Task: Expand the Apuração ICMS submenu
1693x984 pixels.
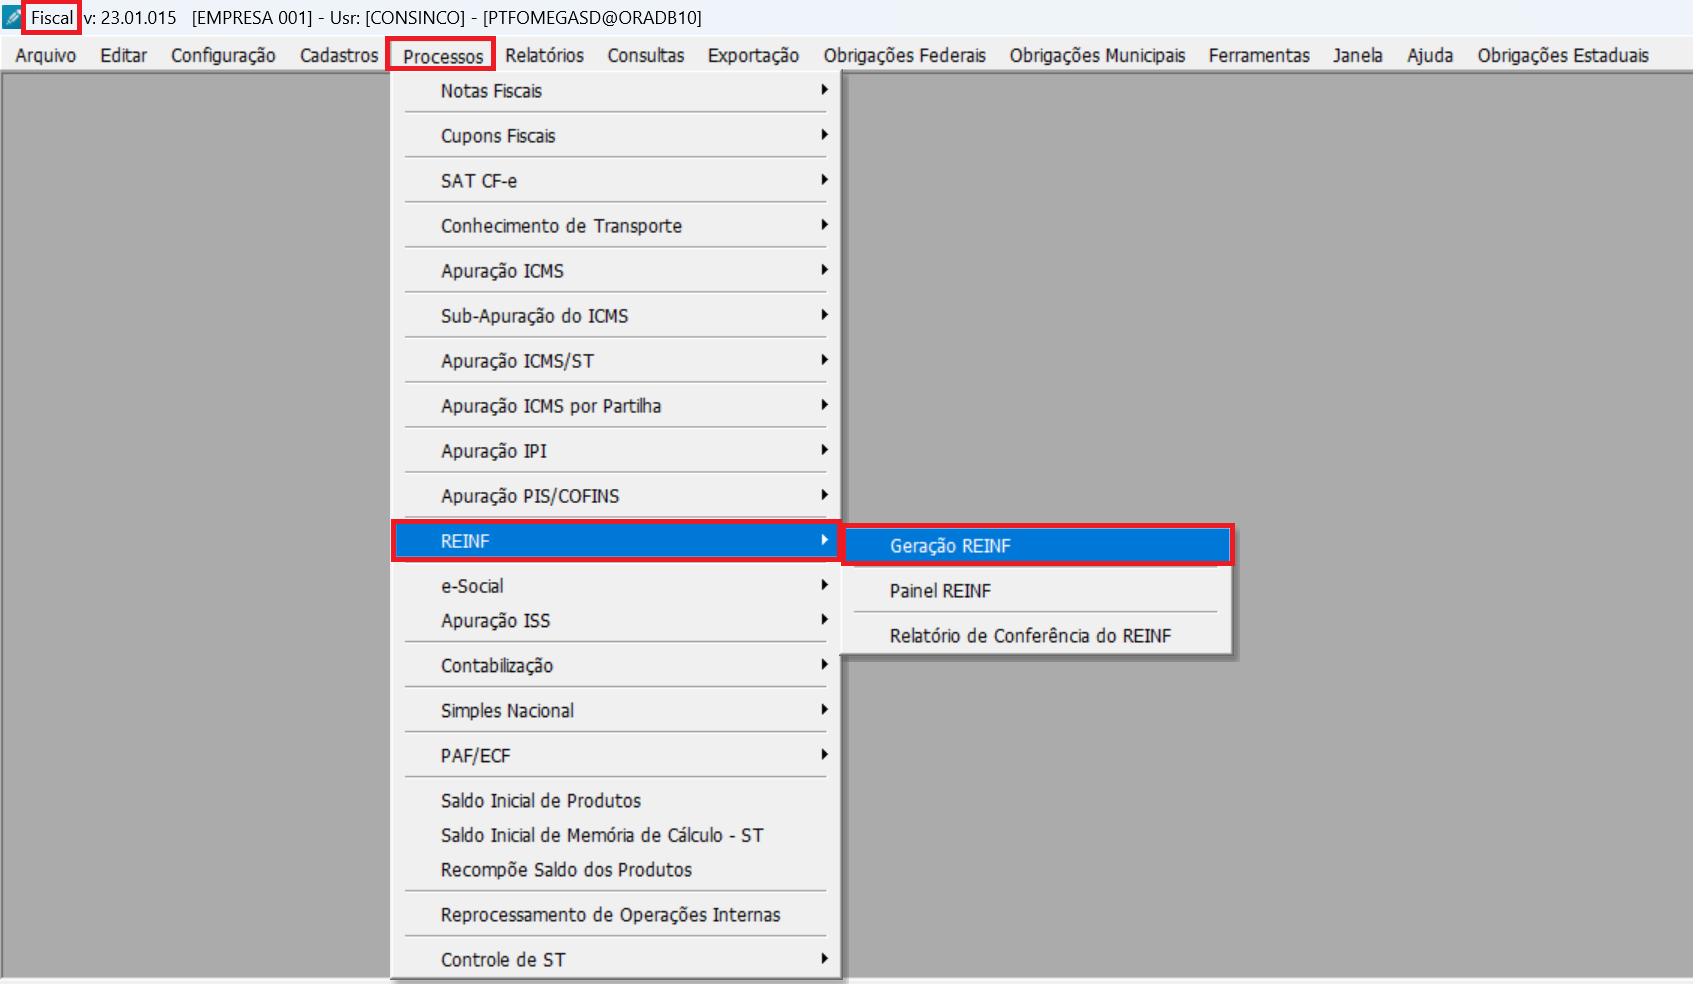Action: coord(616,271)
